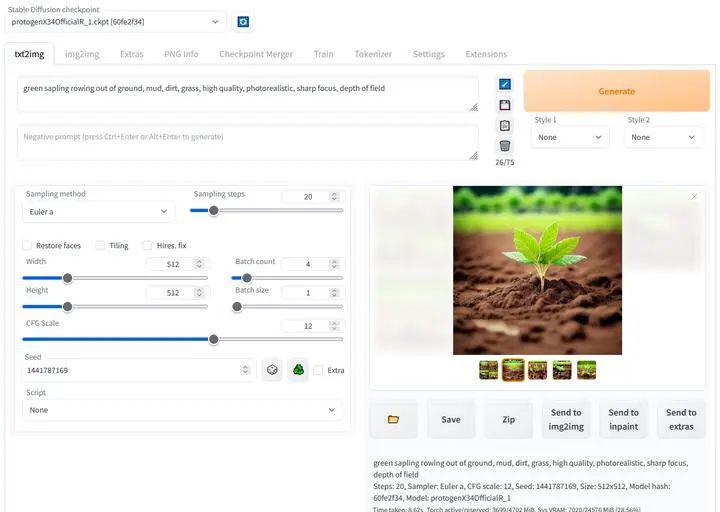Click Send to inpaint button

tap(624, 419)
